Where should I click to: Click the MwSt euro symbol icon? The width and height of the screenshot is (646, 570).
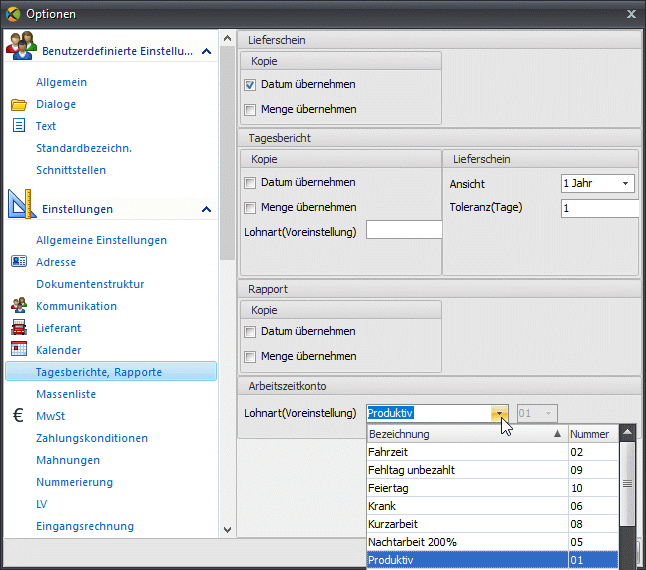(x=18, y=415)
